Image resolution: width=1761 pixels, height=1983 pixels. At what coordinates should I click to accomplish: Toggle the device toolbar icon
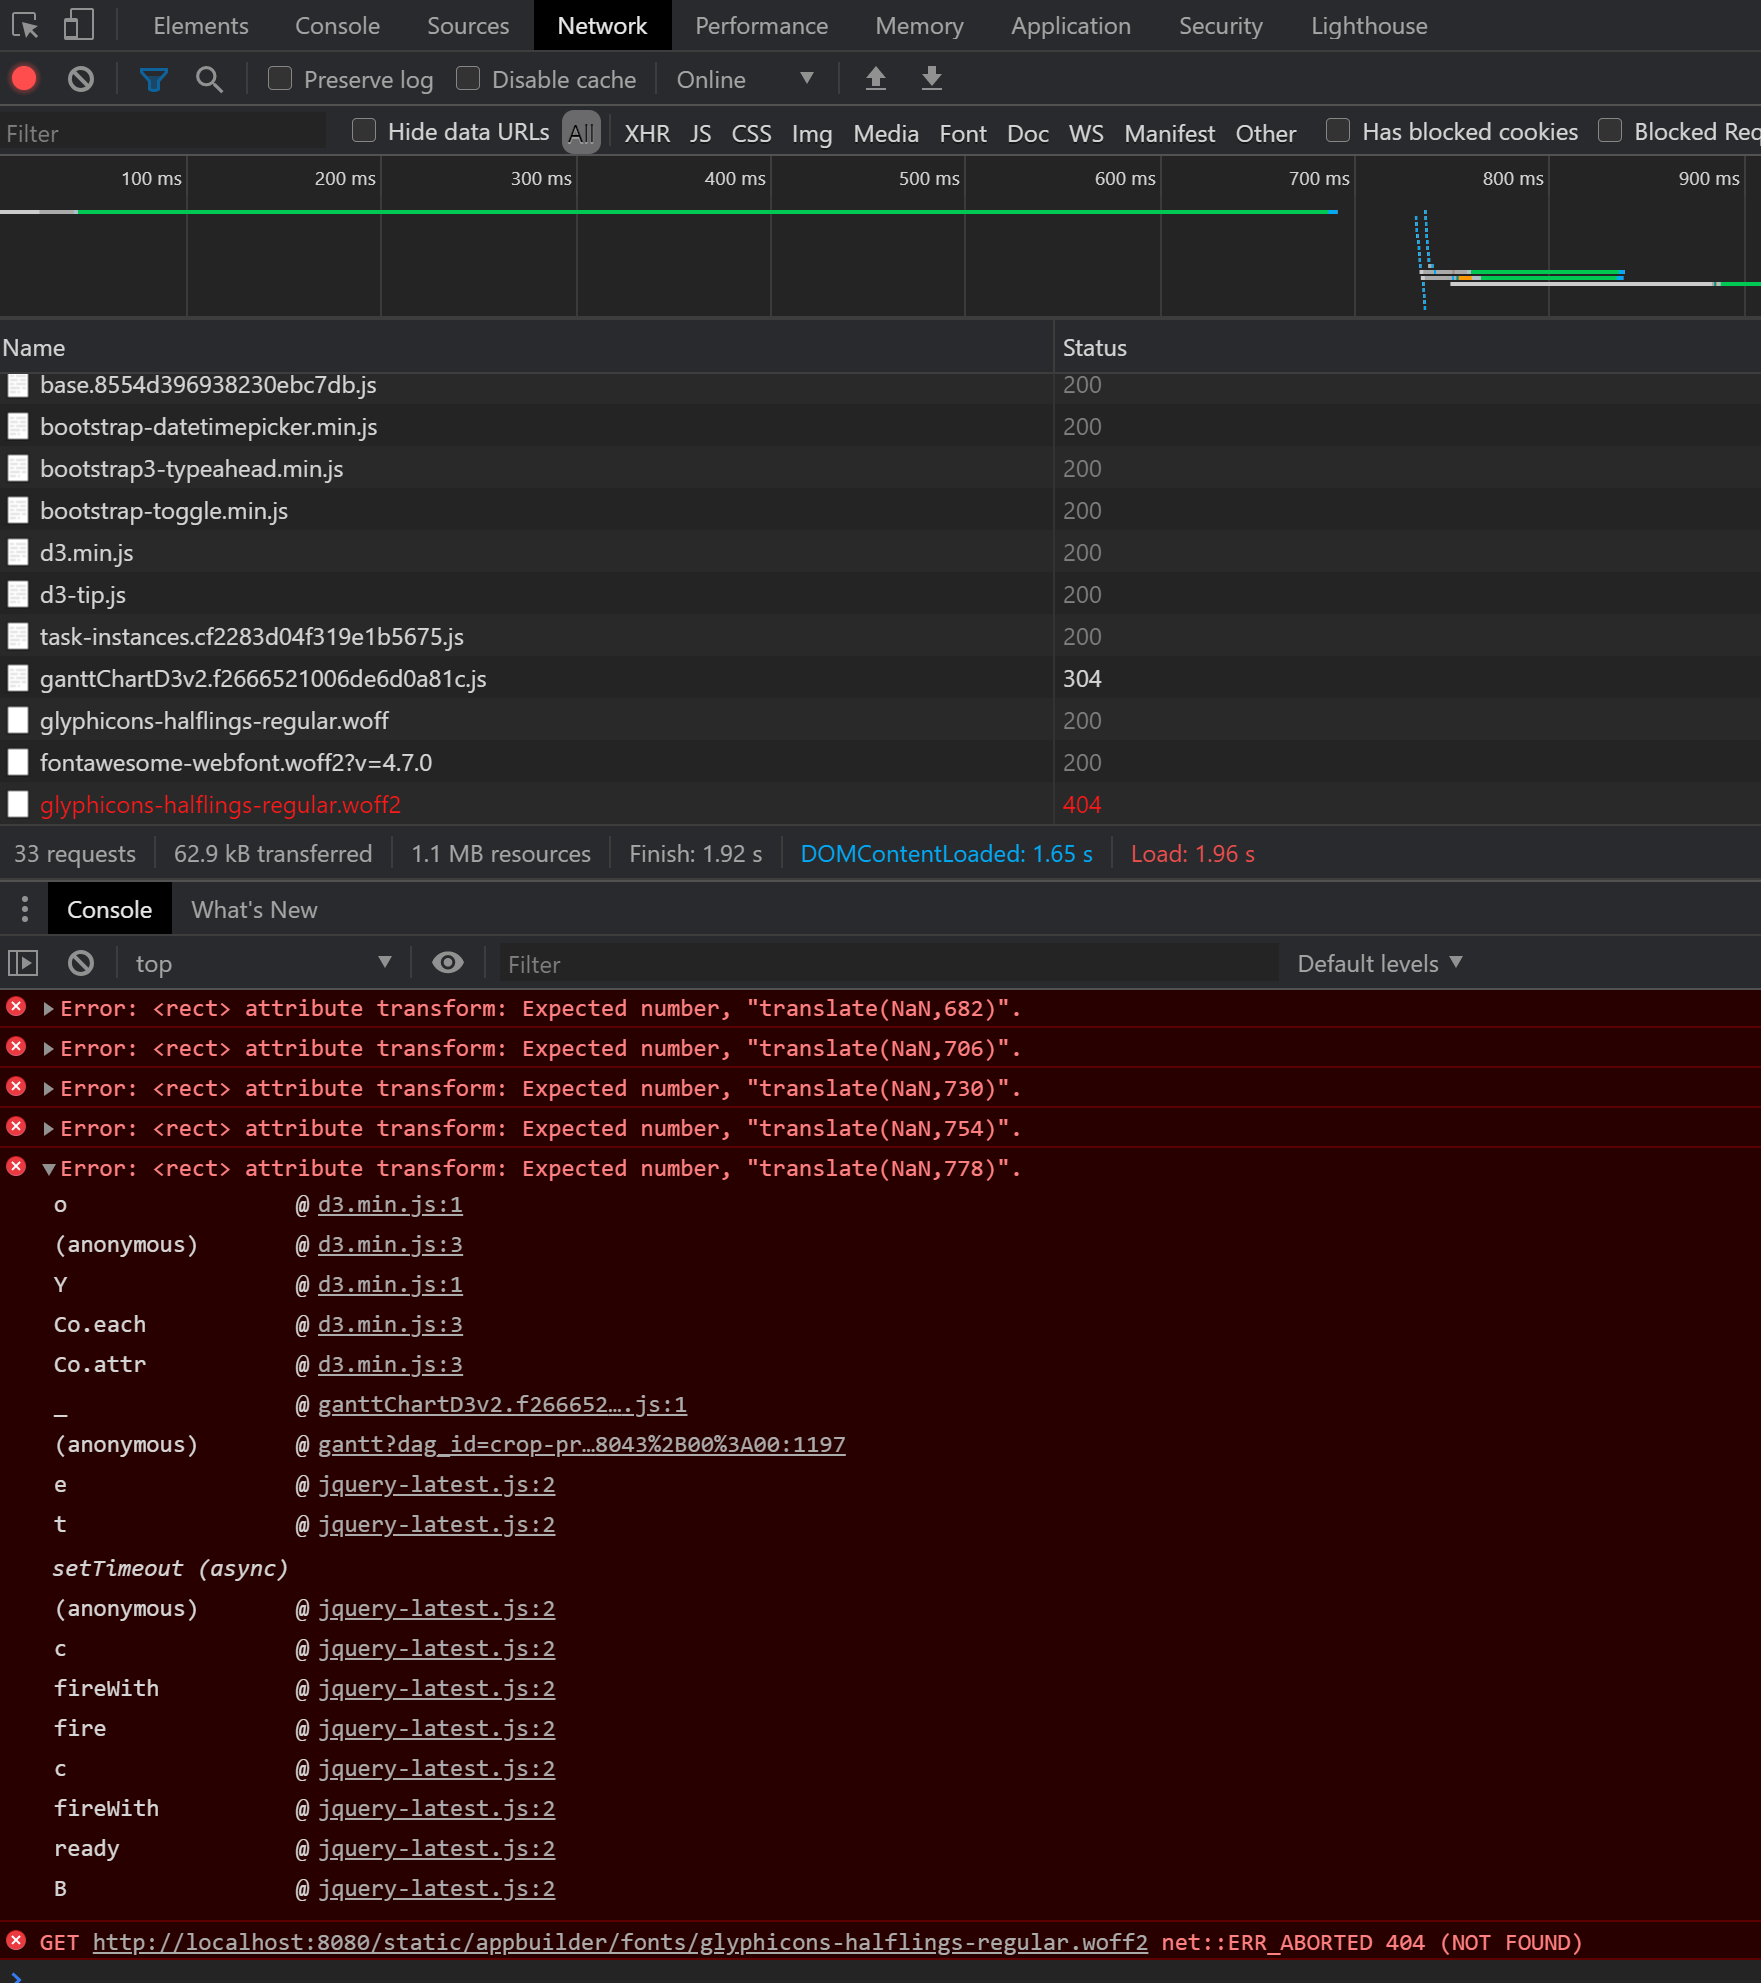[x=78, y=25]
